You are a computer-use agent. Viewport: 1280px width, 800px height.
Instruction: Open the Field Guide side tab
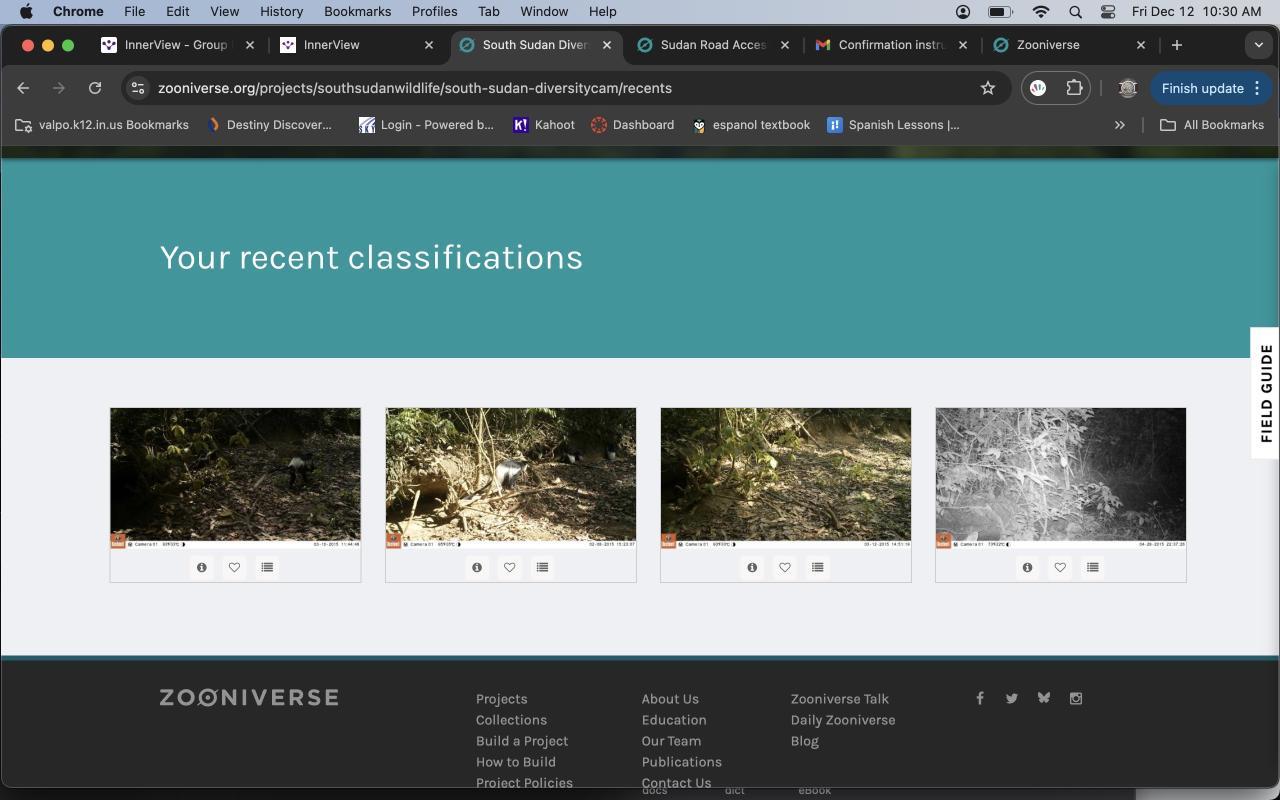click(x=1266, y=393)
